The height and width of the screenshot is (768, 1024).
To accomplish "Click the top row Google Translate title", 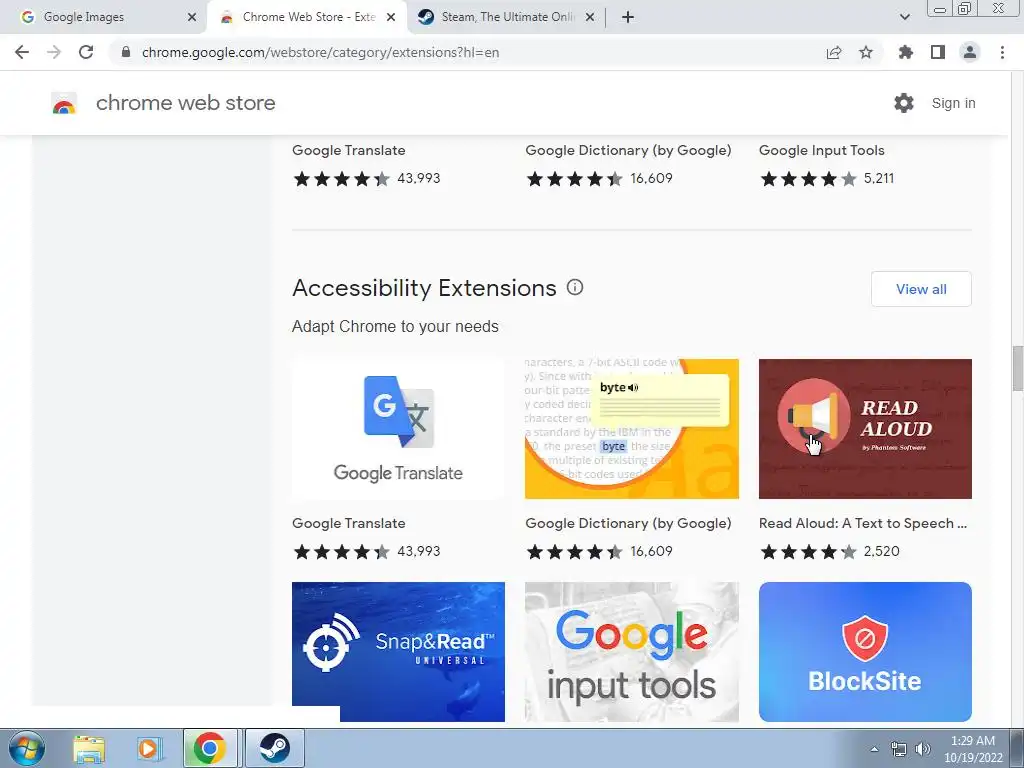I will click(349, 150).
